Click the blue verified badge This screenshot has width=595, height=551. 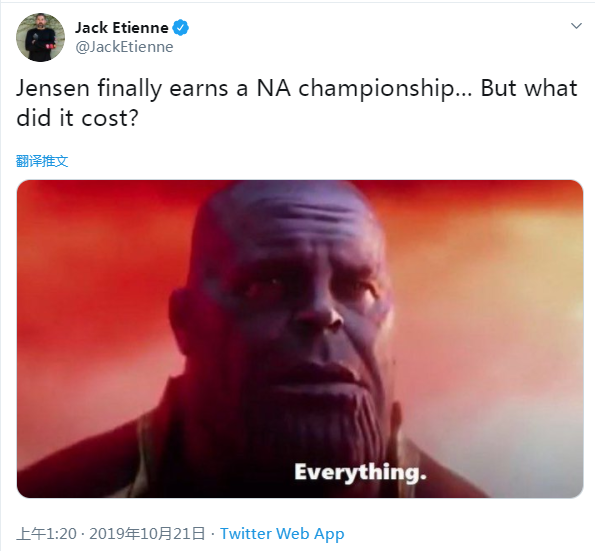pos(181,28)
